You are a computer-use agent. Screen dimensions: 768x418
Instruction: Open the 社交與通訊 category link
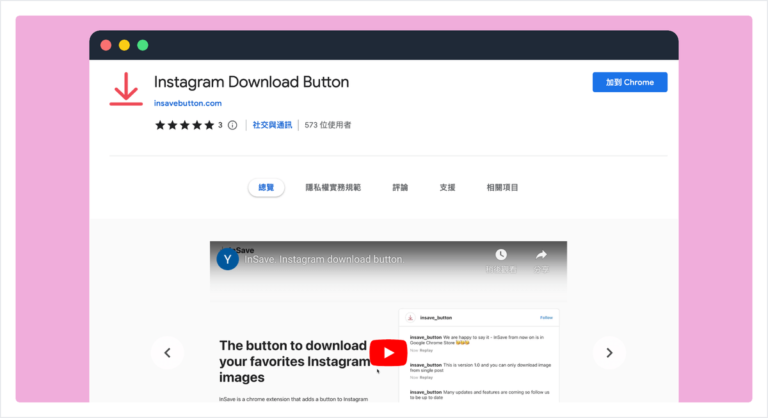click(272, 125)
